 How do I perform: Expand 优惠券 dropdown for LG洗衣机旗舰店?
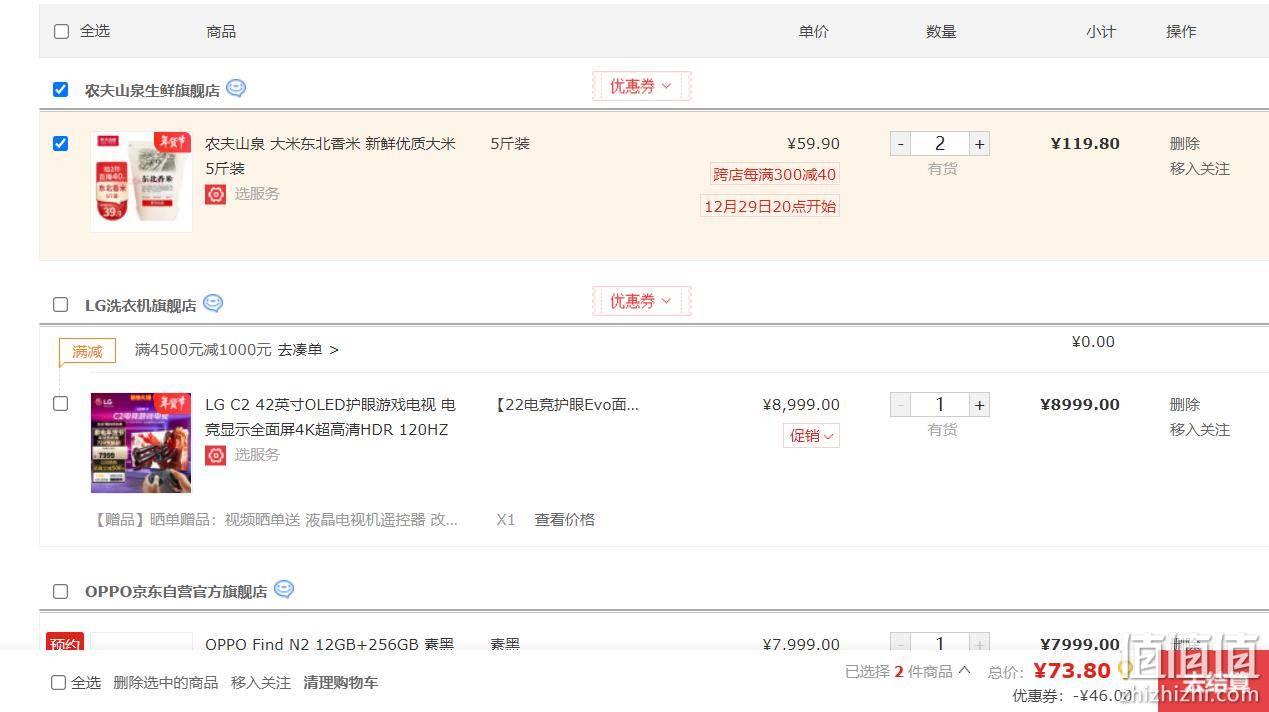(x=641, y=301)
